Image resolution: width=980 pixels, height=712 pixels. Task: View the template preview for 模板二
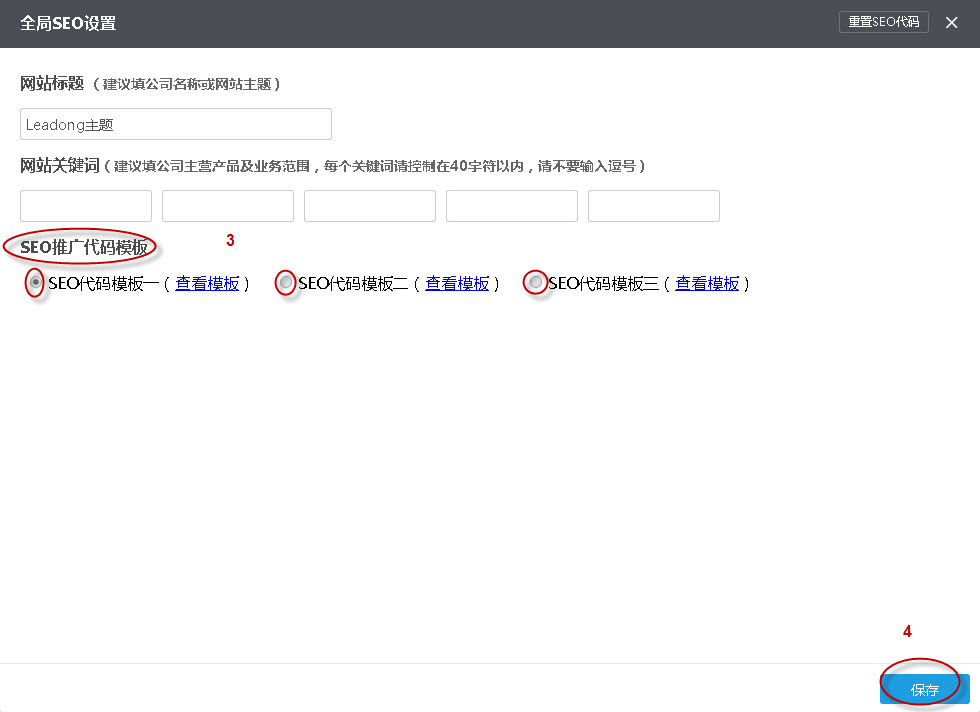click(x=457, y=283)
